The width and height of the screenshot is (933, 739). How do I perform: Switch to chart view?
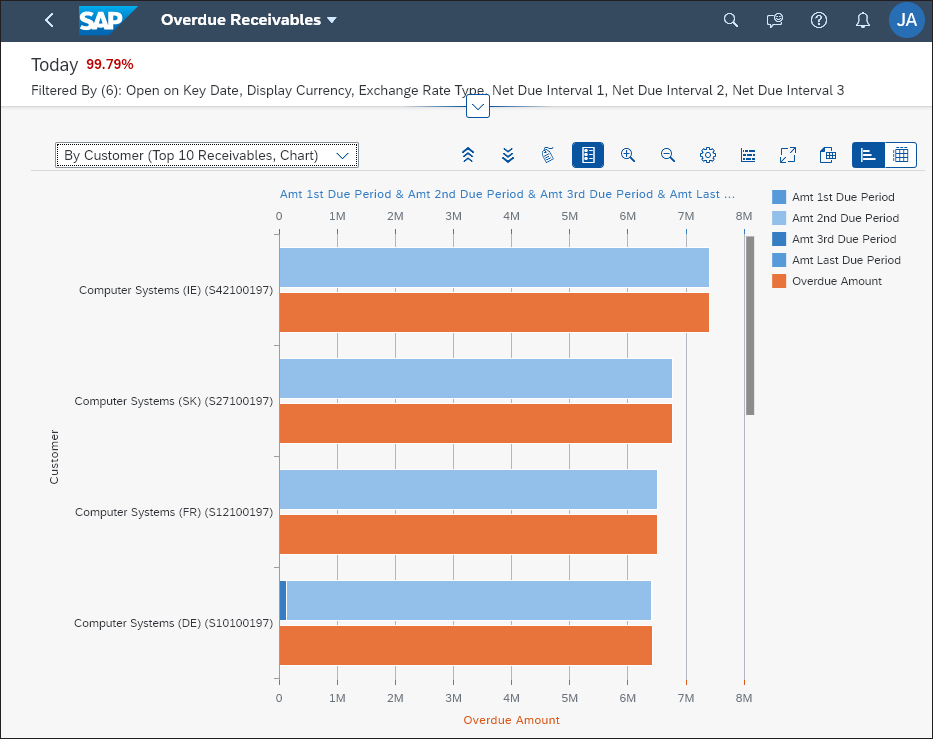tap(868, 155)
